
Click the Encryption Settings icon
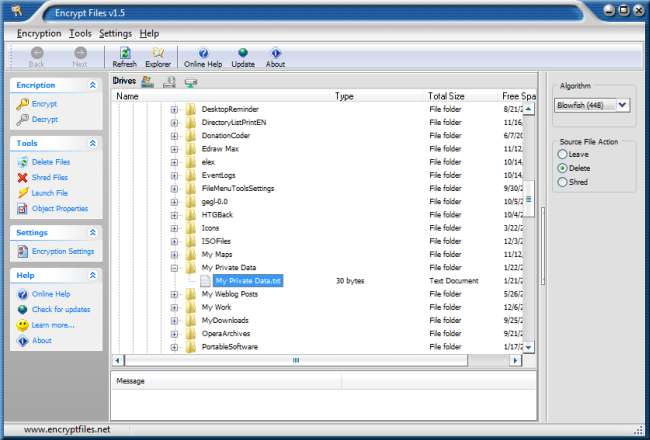click(22, 251)
